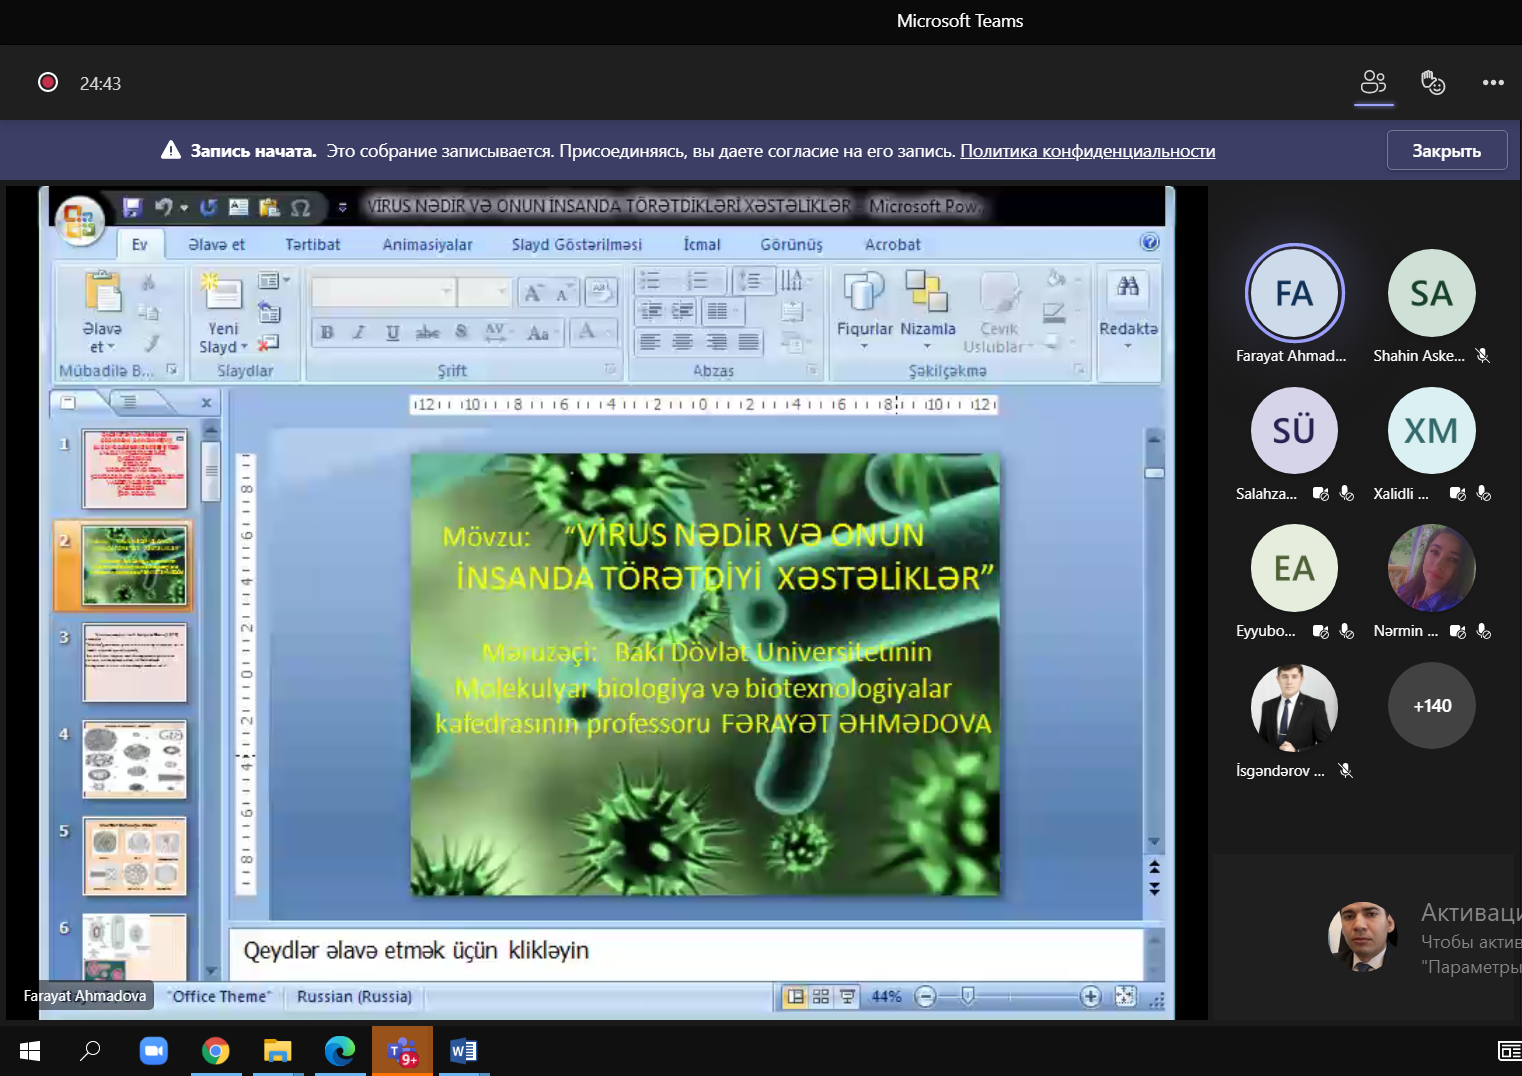Click the Windows Start button

(x=30, y=1051)
